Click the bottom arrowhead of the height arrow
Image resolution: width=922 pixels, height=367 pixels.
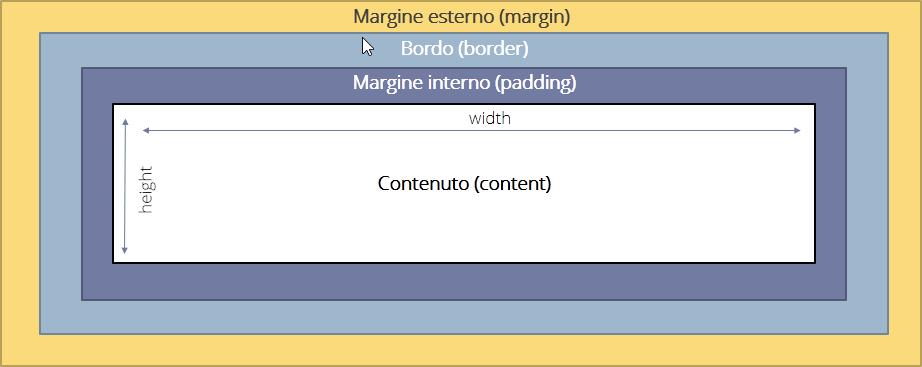pos(125,250)
